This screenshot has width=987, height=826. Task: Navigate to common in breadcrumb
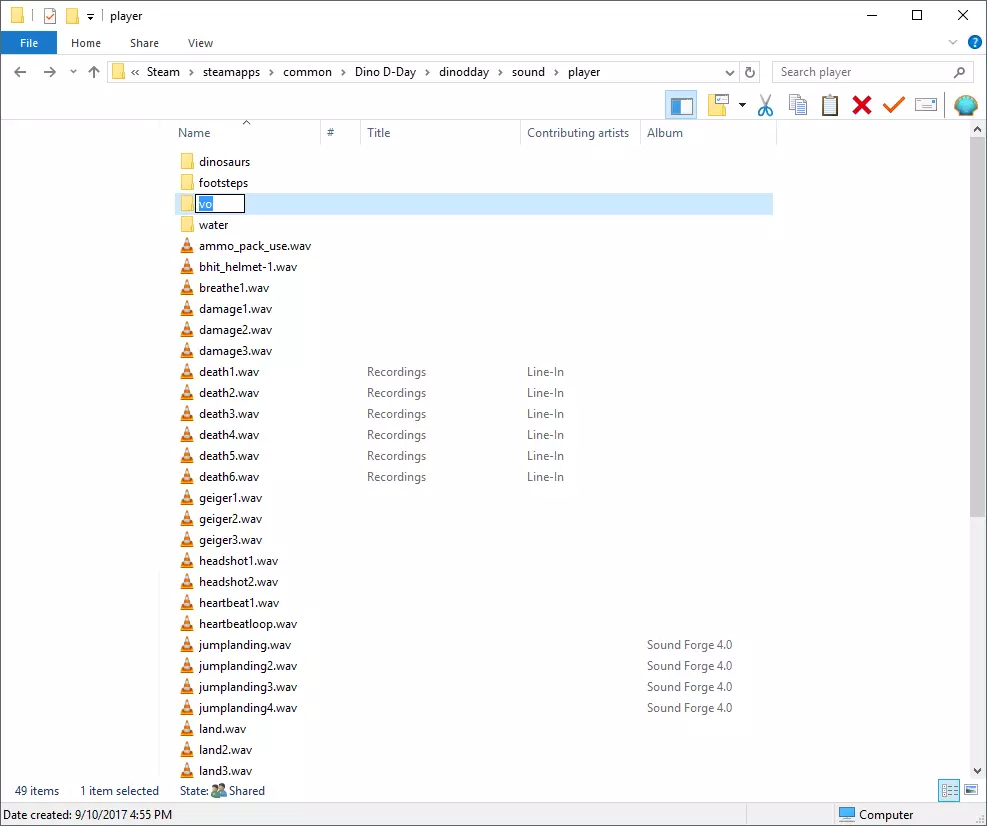(x=307, y=72)
